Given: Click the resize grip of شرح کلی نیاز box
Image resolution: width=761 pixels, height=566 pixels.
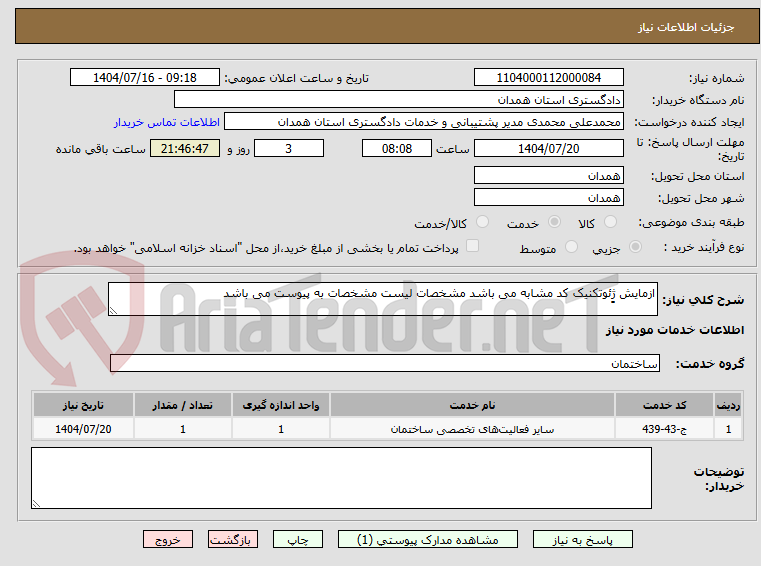Looking at the screenshot, I should click(x=113, y=311).
